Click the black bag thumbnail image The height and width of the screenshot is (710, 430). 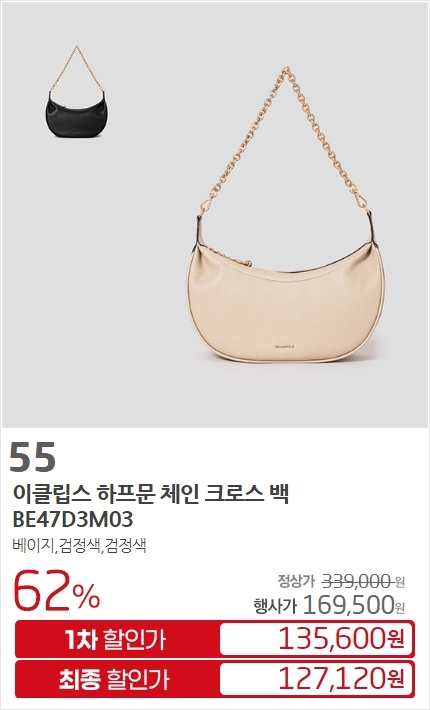77,91
